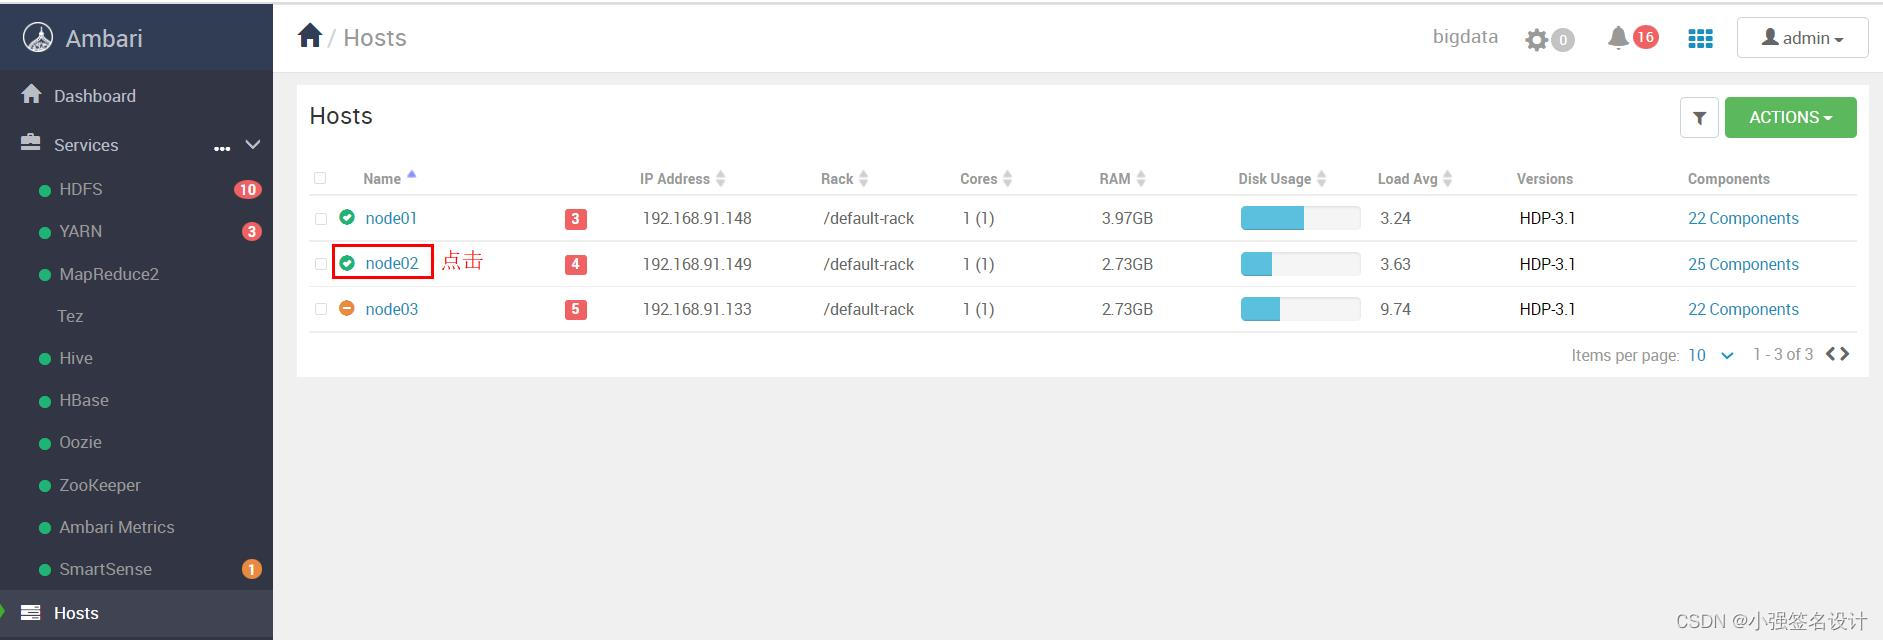
Task: Sort by RAM column arrows
Action: [x=1140, y=179]
